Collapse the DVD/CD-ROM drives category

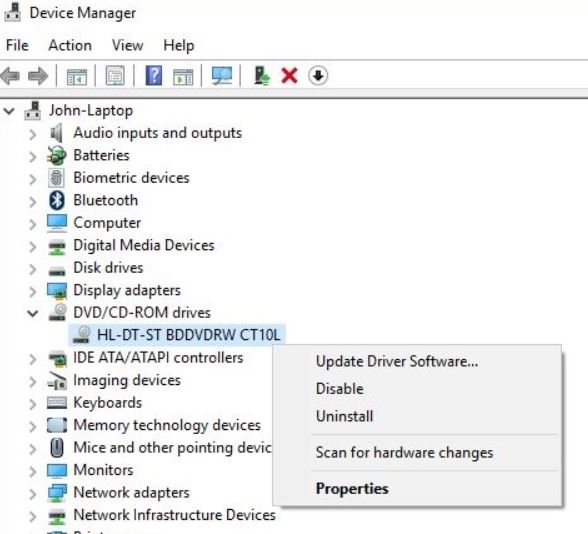click(33, 313)
